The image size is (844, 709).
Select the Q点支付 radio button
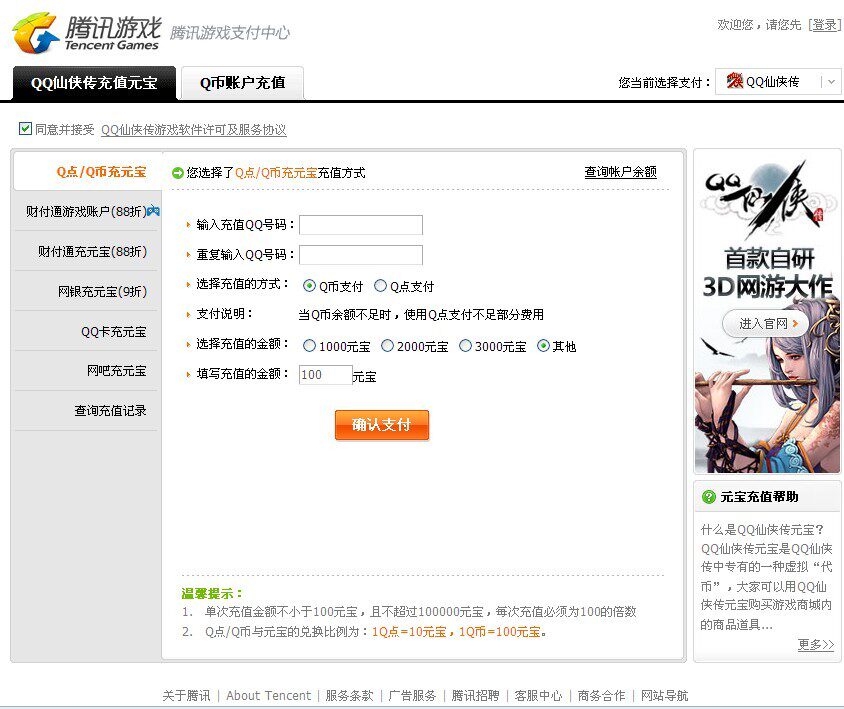(x=380, y=286)
